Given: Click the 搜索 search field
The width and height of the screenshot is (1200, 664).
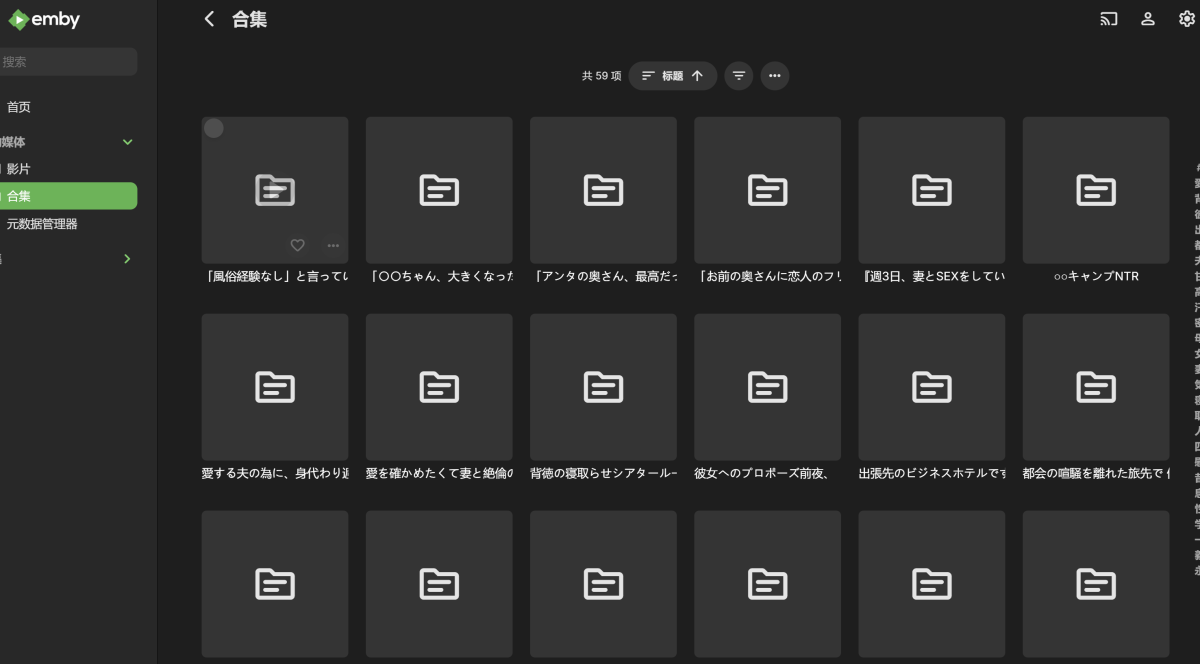Looking at the screenshot, I should tap(69, 62).
